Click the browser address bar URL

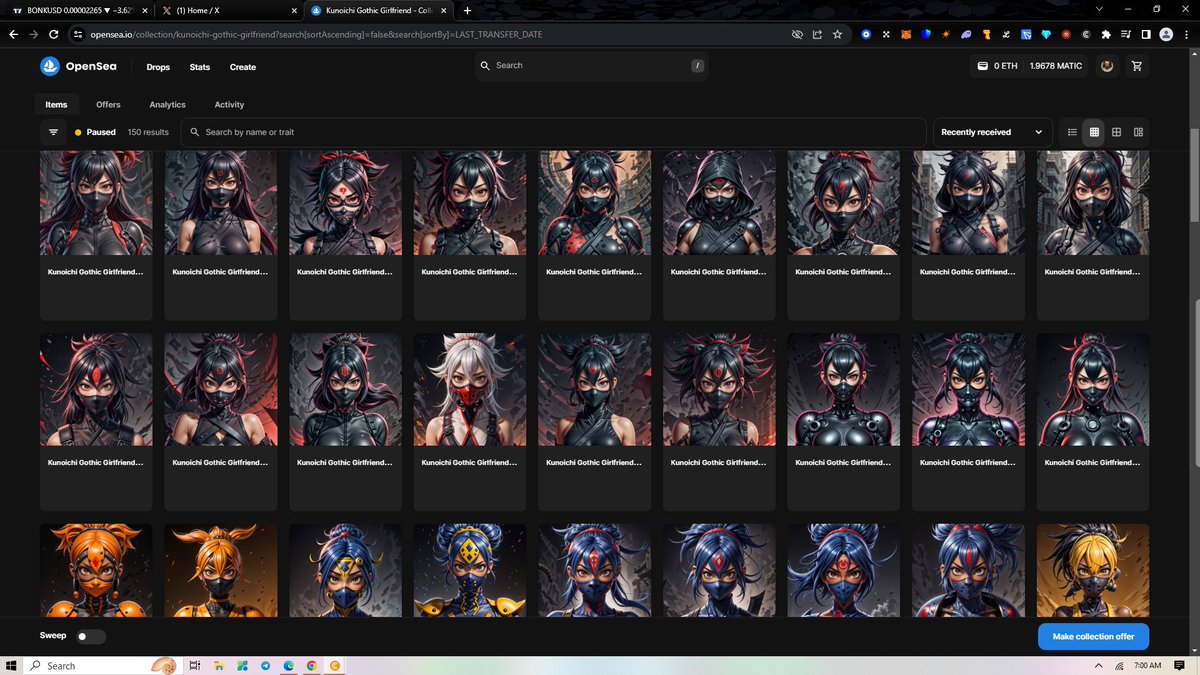(x=317, y=34)
